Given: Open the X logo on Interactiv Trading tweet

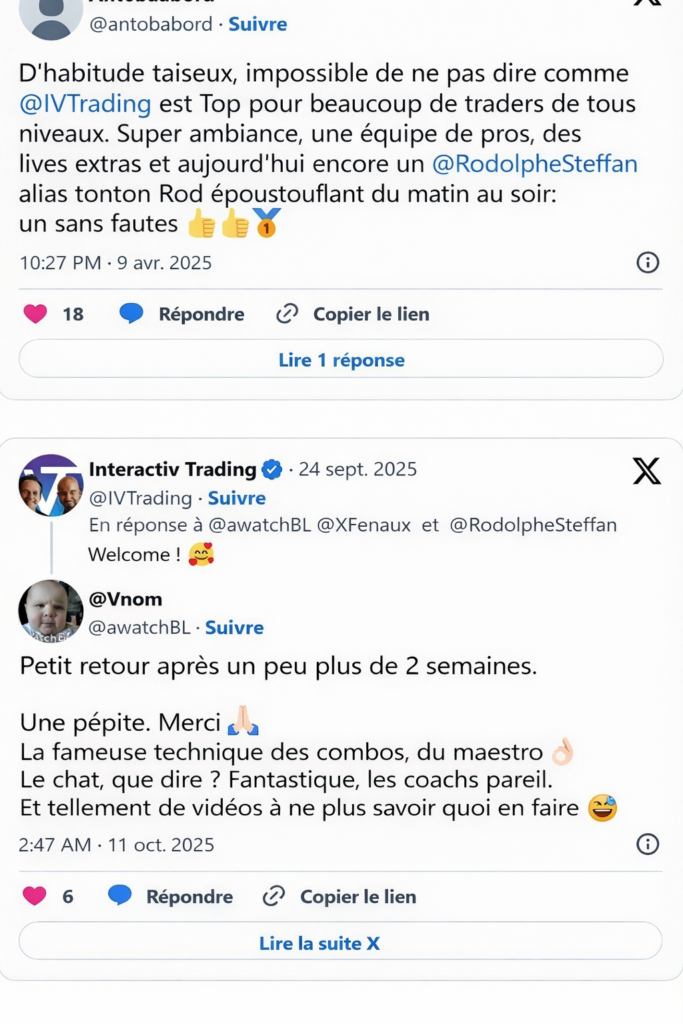Looking at the screenshot, I should tap(647, 471).
